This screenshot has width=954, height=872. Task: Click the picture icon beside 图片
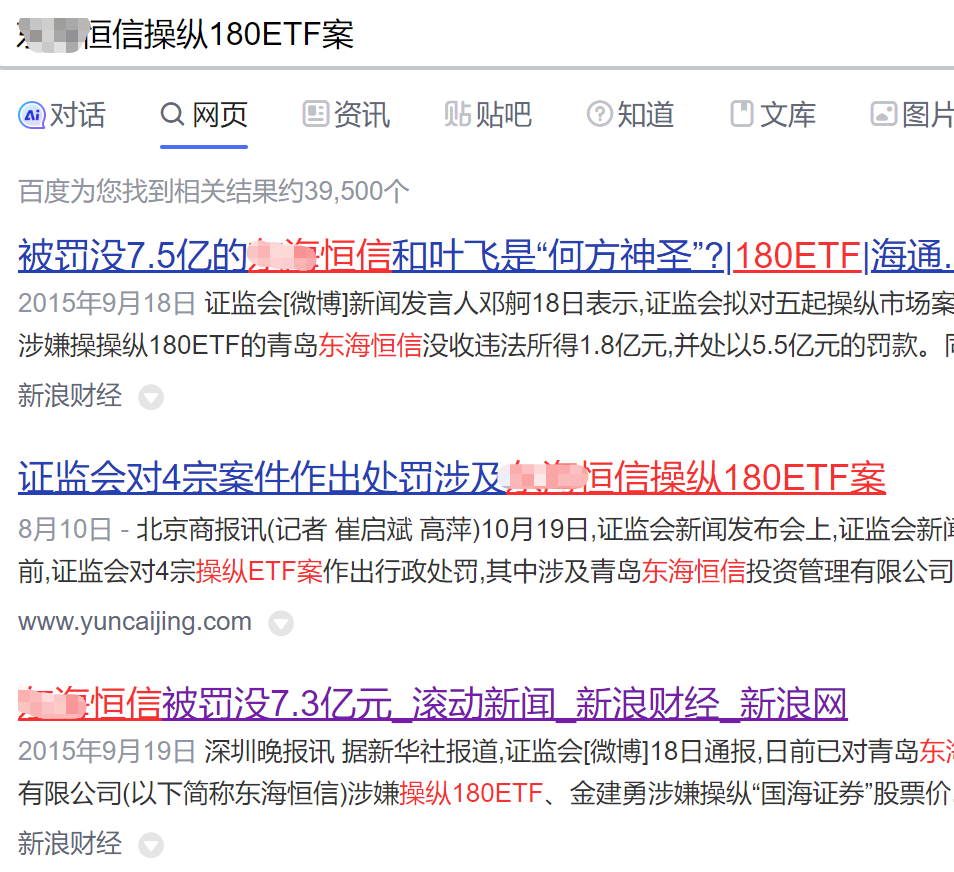point(883,114)
